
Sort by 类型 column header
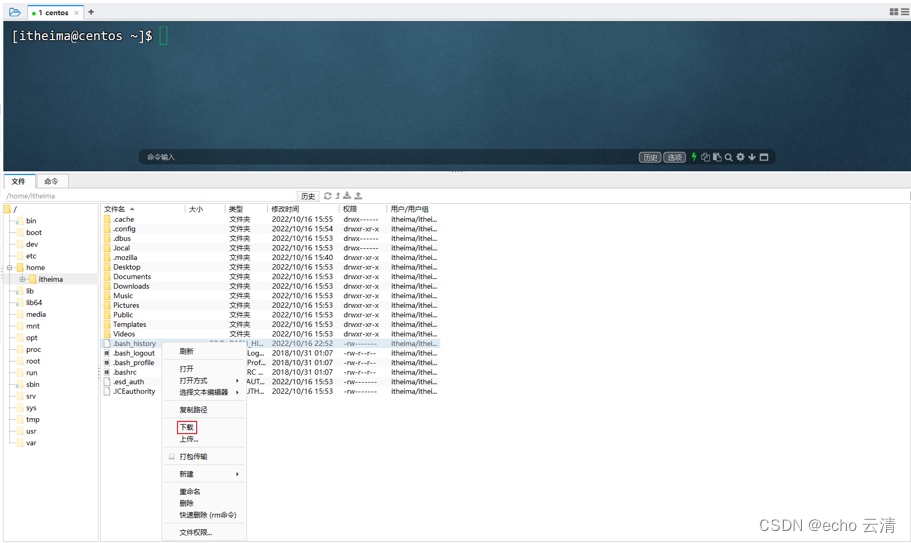coord(246,209)
